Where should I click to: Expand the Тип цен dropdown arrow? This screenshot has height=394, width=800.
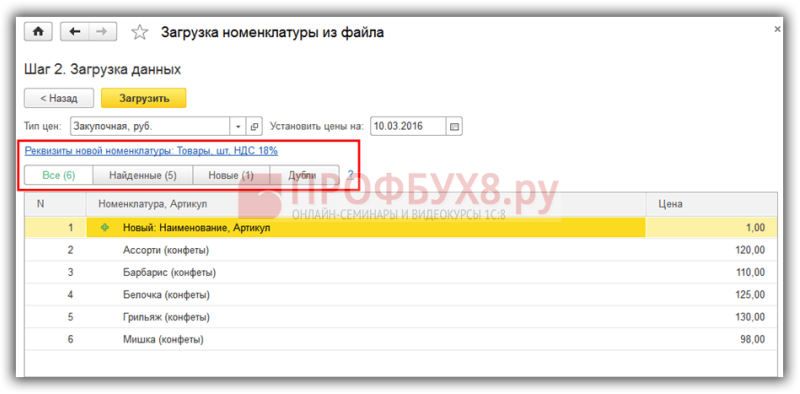click(239, 126)
